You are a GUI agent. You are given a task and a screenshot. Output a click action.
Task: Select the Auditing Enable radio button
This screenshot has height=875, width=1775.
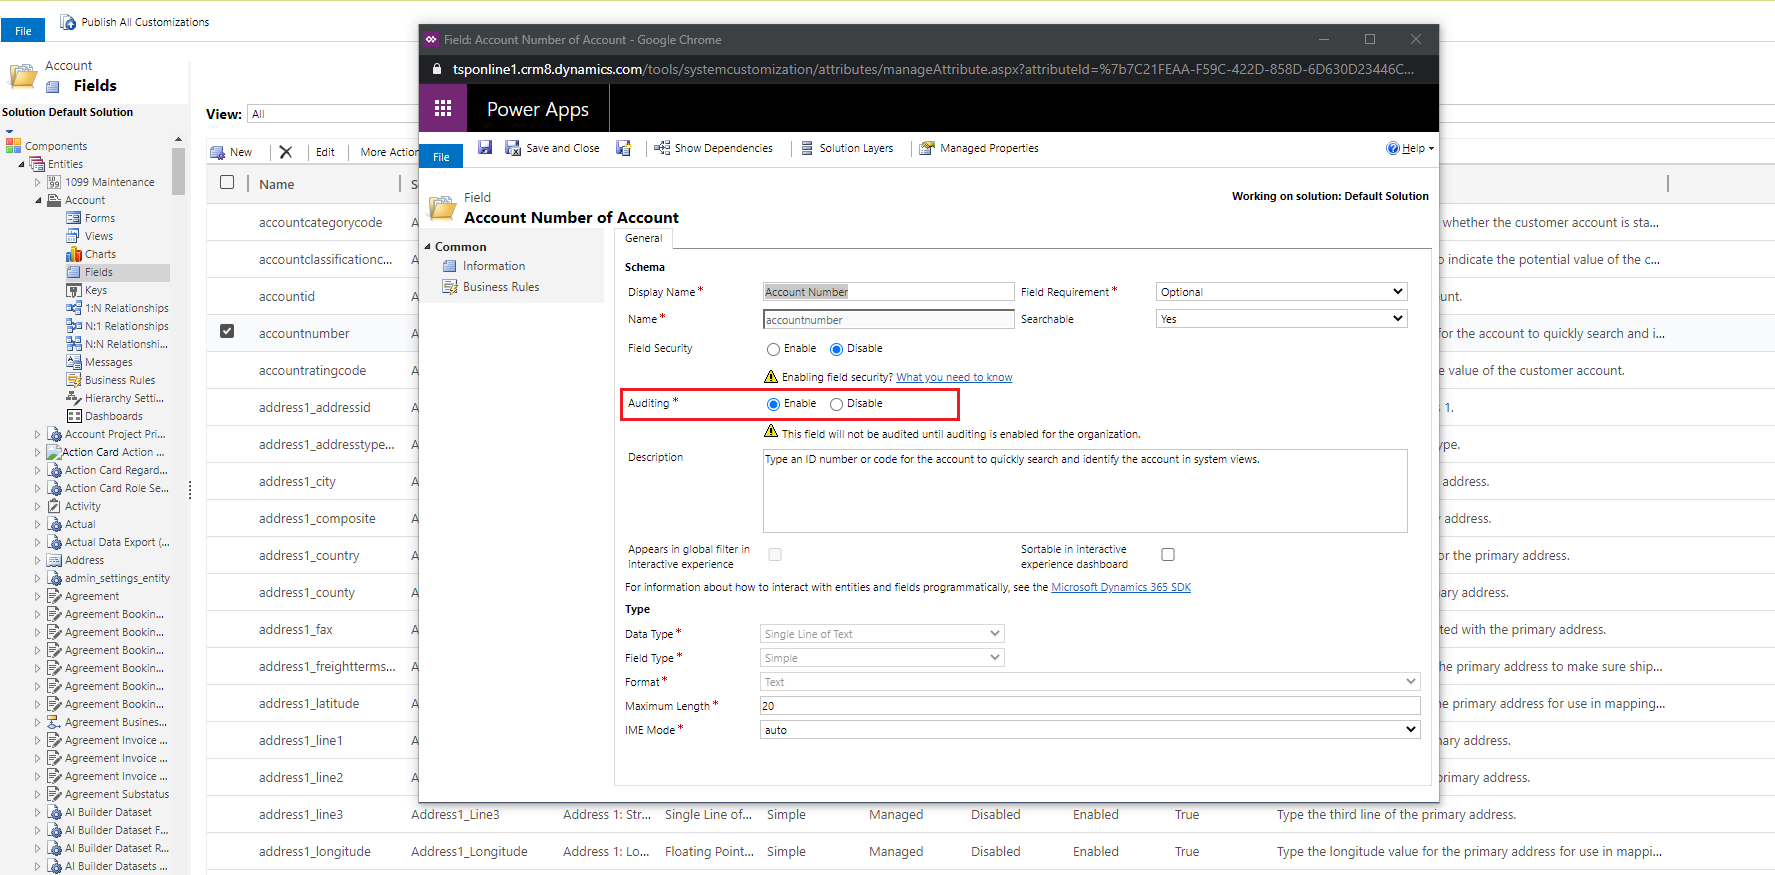tap(773, 404)
